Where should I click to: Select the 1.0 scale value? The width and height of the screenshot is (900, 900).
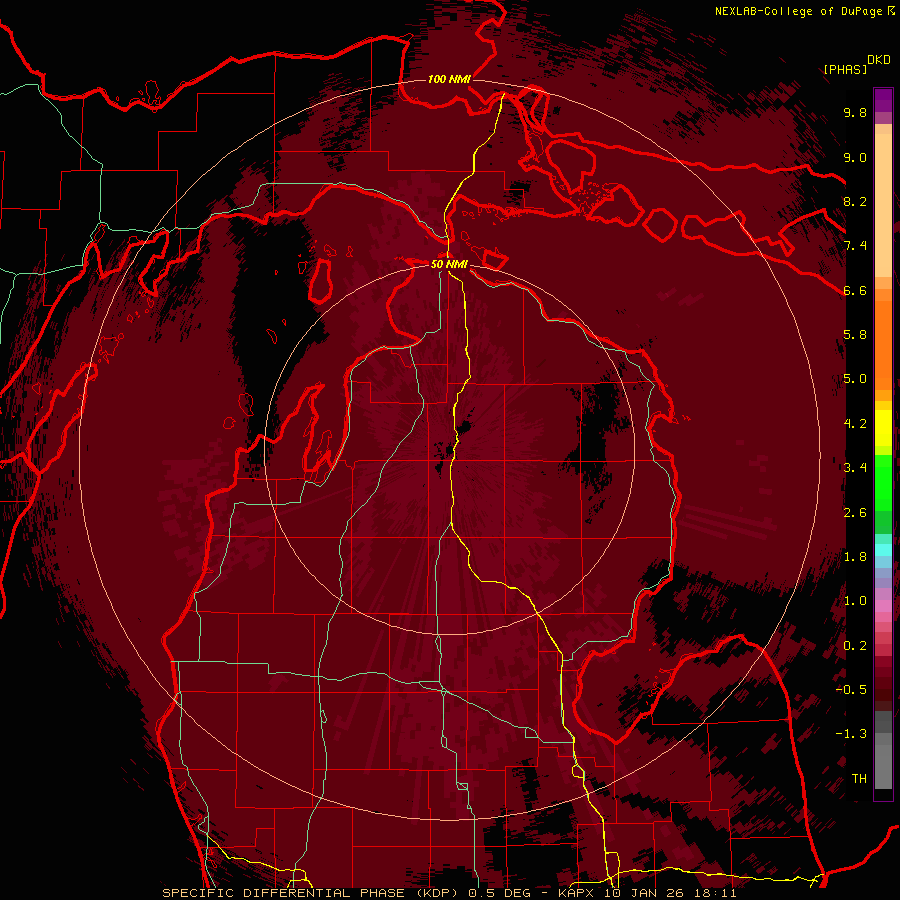click(x=855, y=601)
